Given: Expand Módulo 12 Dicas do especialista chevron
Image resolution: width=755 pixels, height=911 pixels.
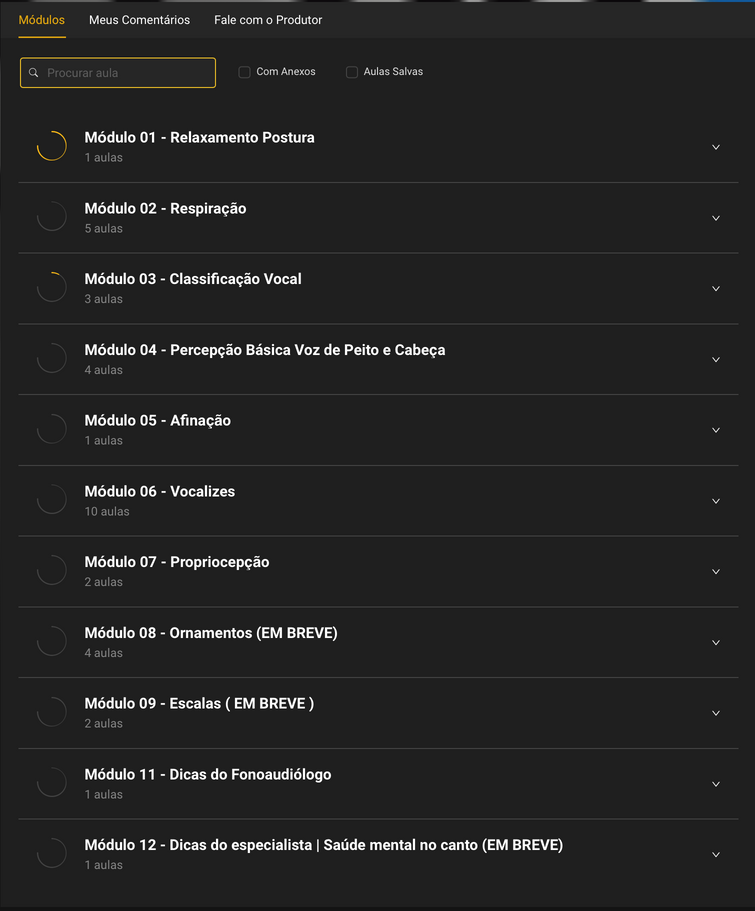Looking at the screenshot, I should pos(716,854).
